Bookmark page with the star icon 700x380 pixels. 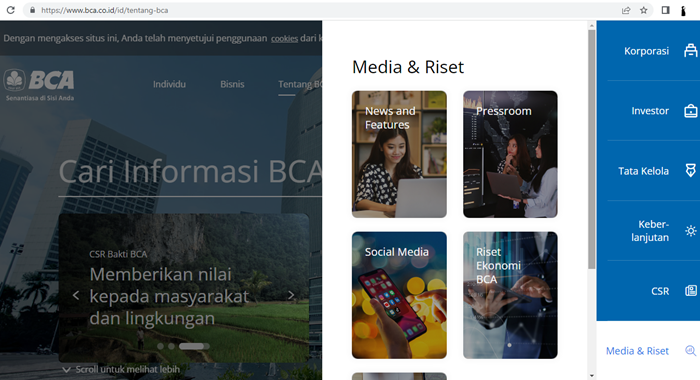tap(643, 10)
